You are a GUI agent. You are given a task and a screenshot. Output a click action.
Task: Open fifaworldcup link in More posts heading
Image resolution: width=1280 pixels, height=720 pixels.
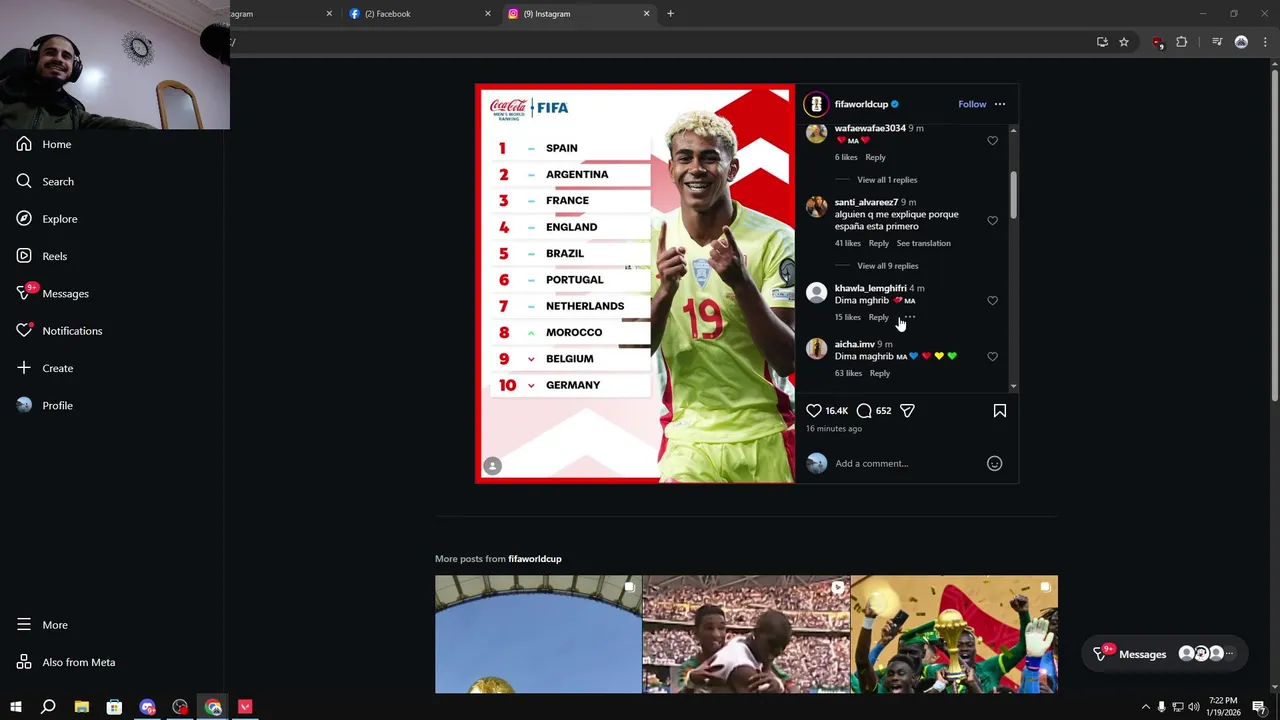click(x=535, y=559)
